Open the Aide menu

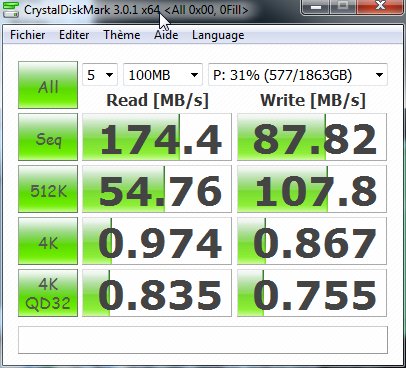tap(166, 35)
